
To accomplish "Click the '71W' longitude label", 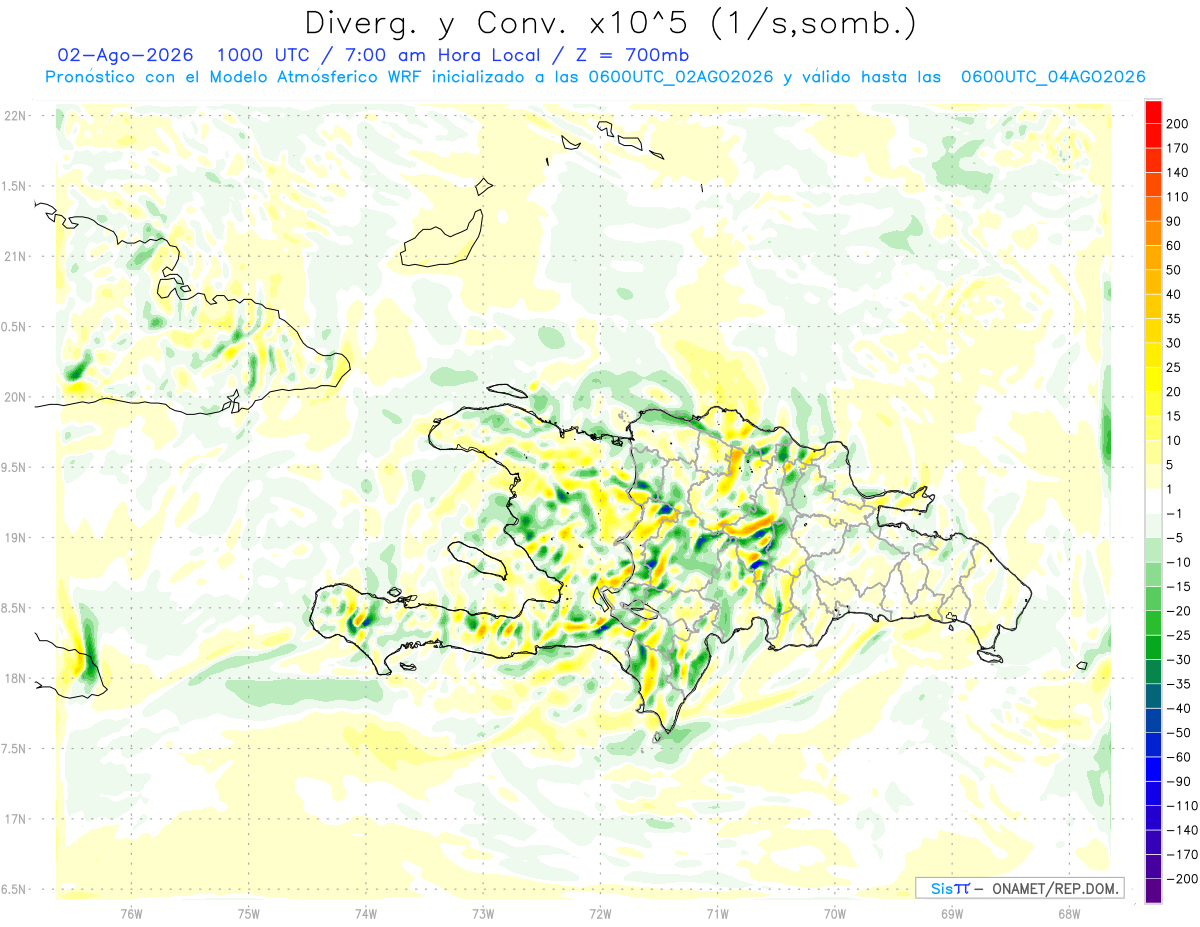I will [x=717, y=914].
